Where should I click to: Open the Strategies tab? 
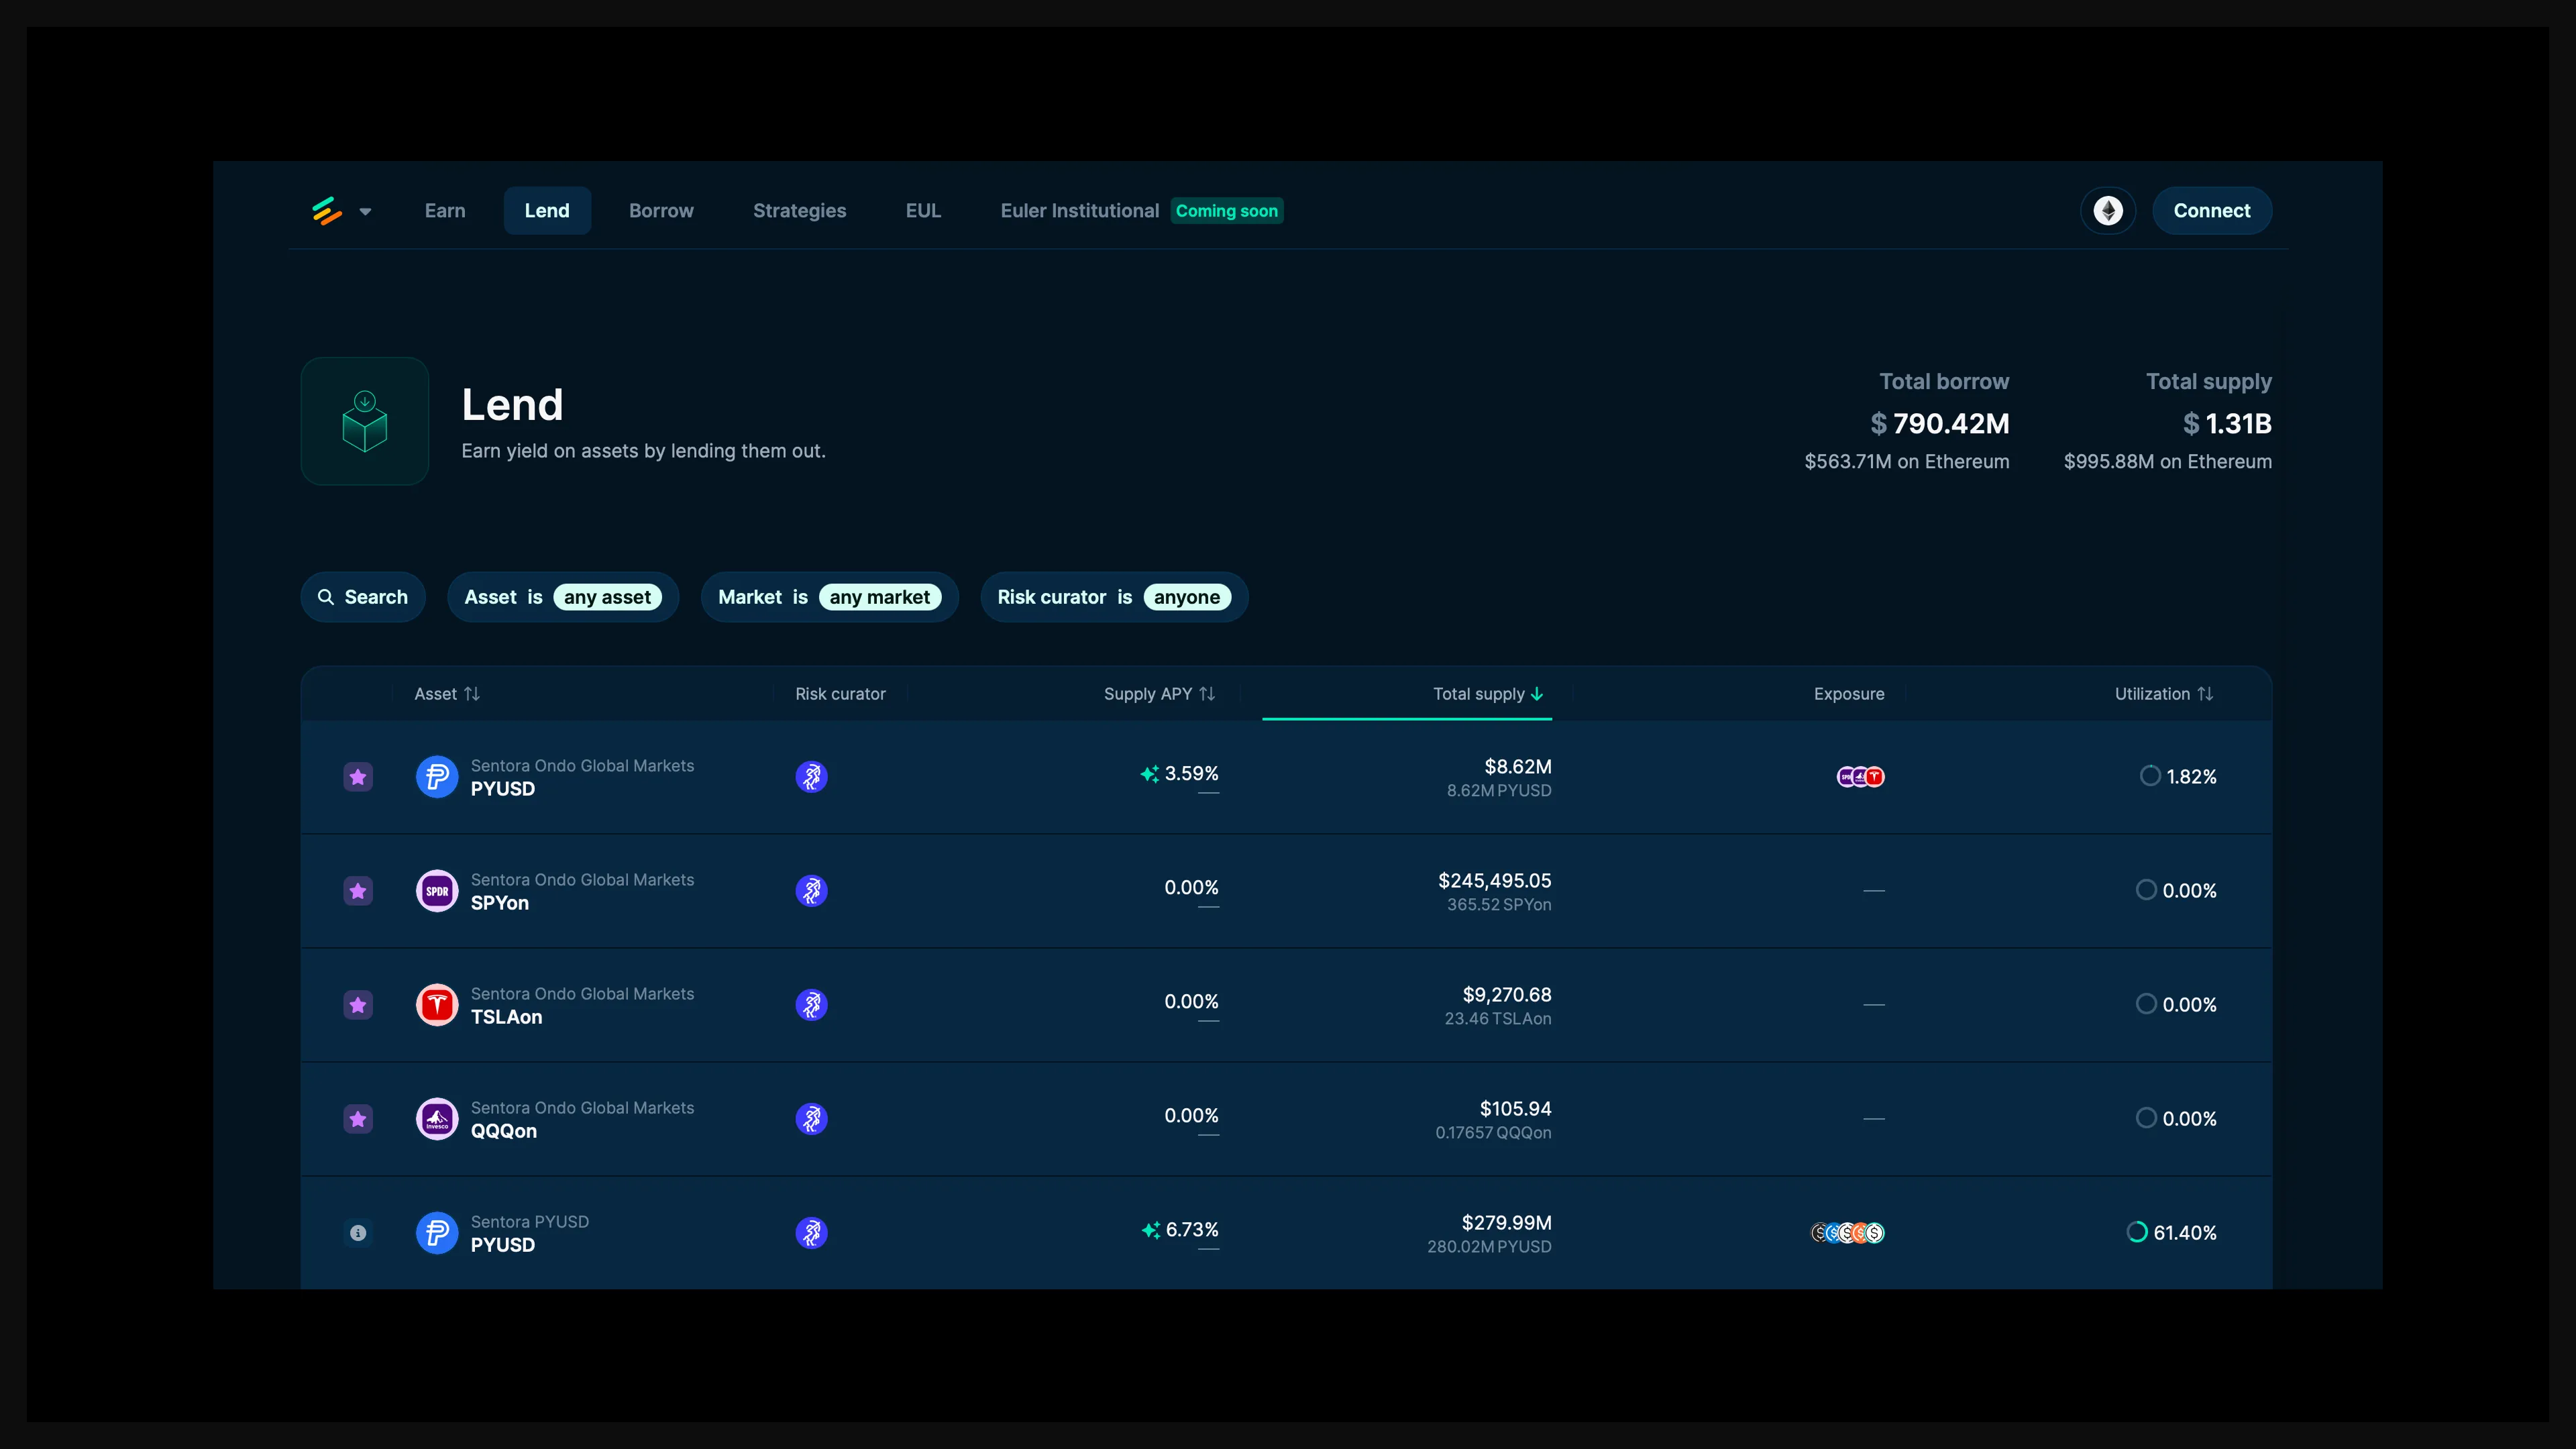pyautogui.click(x=800, y=211)
